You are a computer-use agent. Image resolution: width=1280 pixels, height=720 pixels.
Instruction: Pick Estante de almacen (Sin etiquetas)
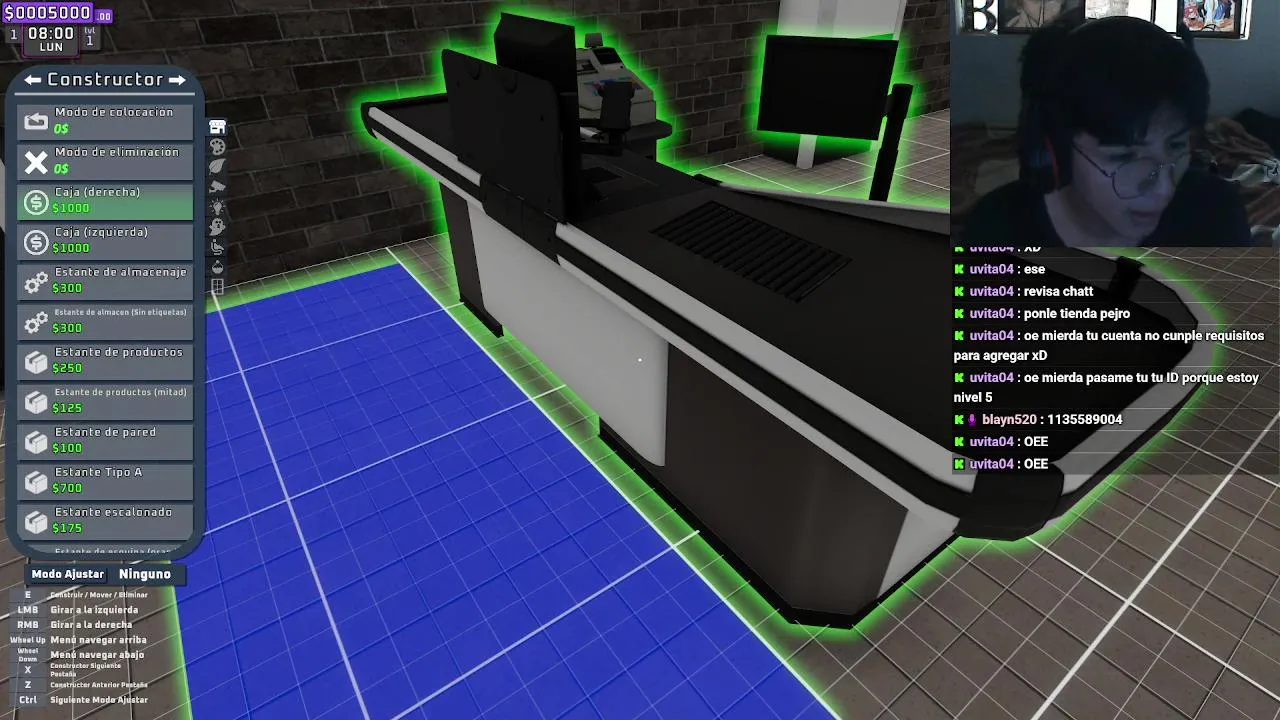pos(105,321)
